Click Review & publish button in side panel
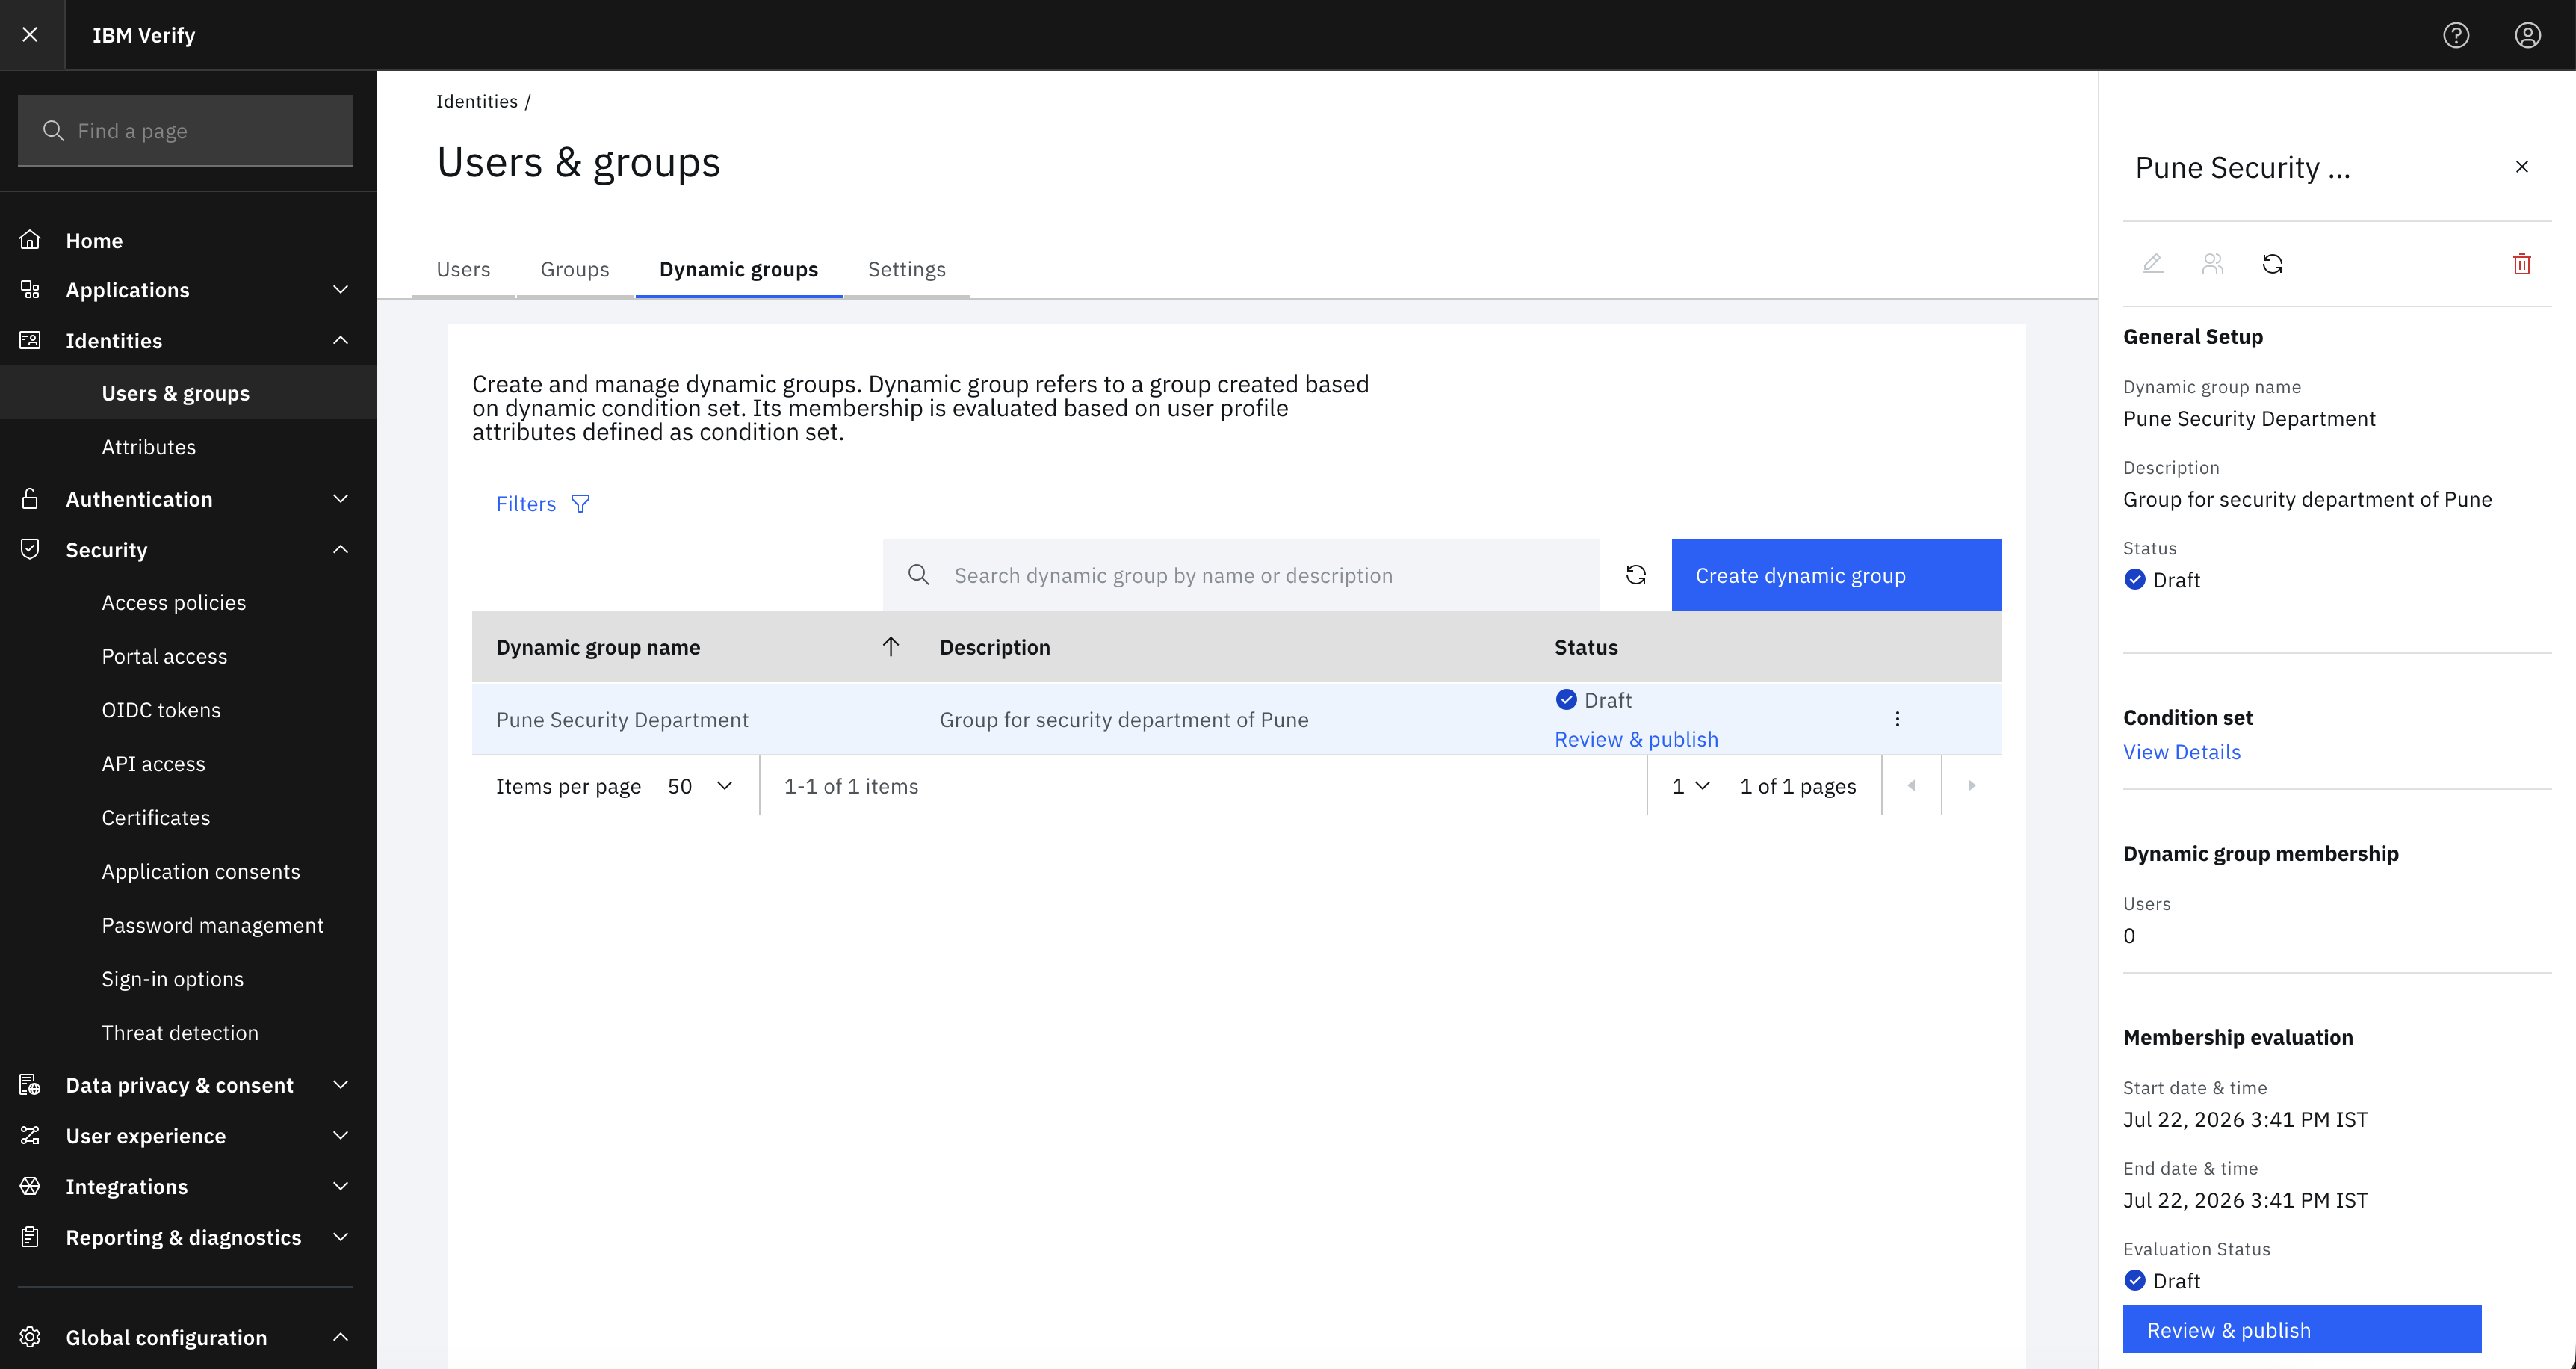 pyautogui.click(x=2302, y=1329)
